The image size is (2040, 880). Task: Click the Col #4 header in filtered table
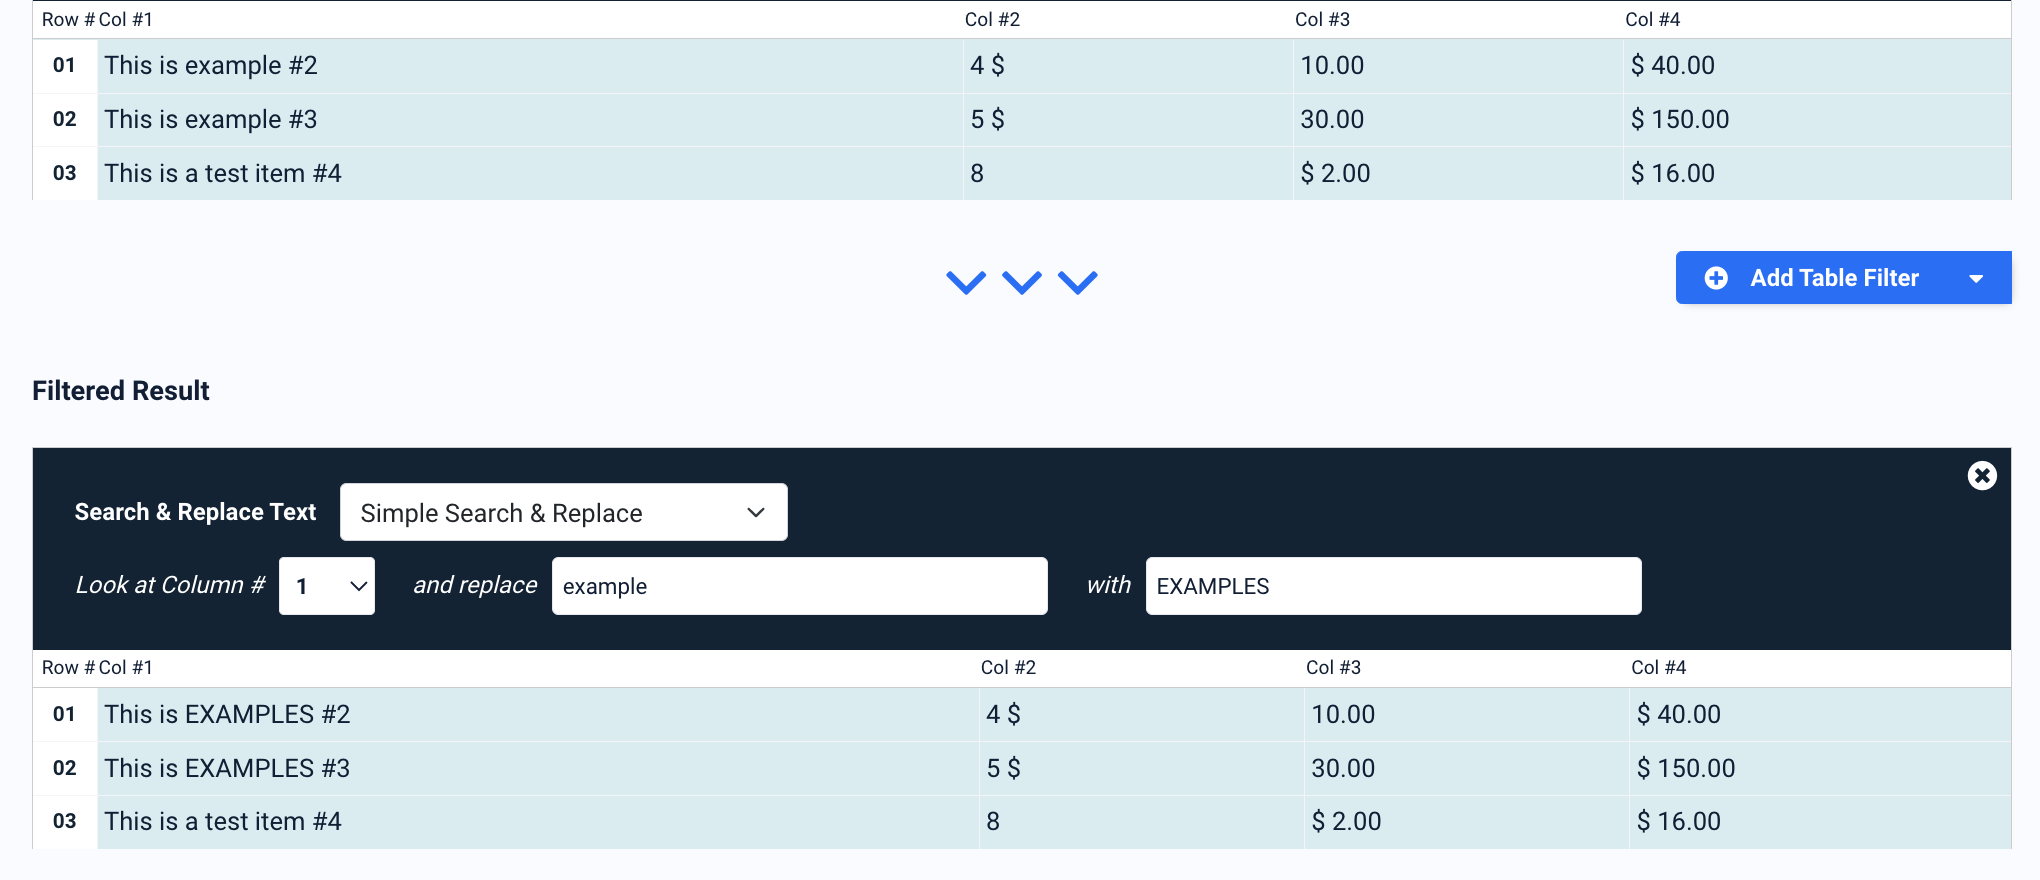pyautogui.click(x=1658, y=668)
